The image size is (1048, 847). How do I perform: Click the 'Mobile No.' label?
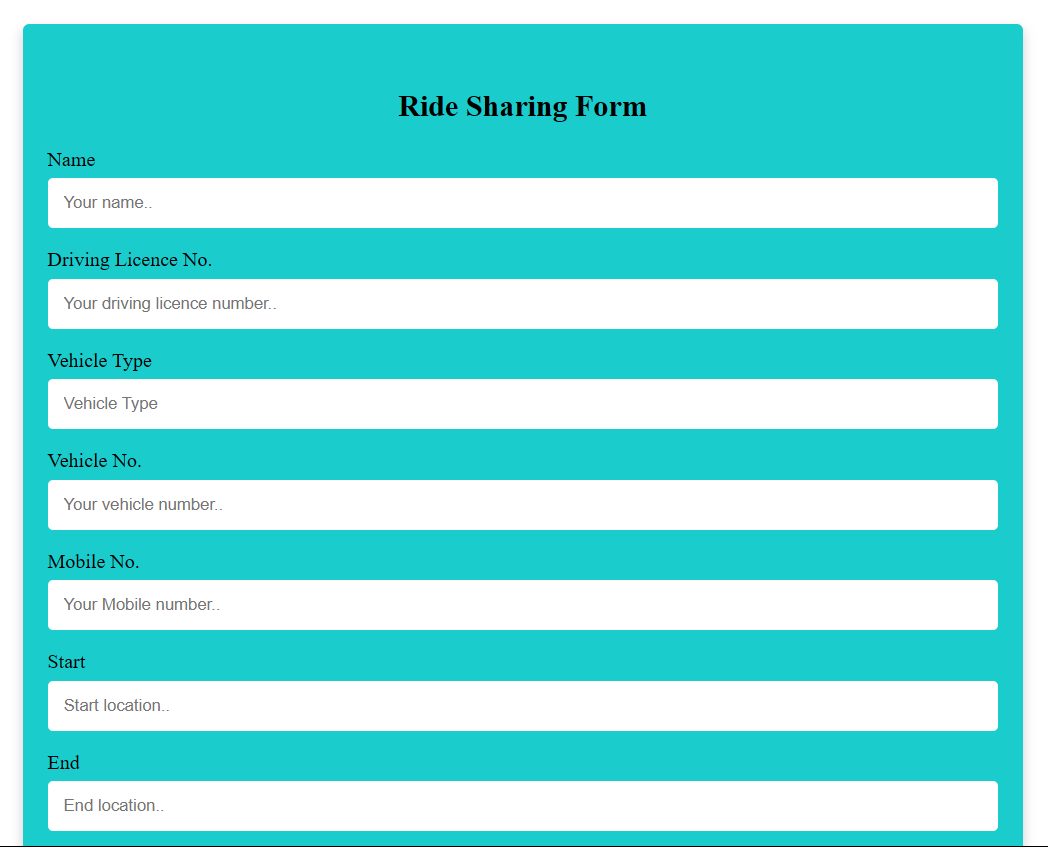94,562
